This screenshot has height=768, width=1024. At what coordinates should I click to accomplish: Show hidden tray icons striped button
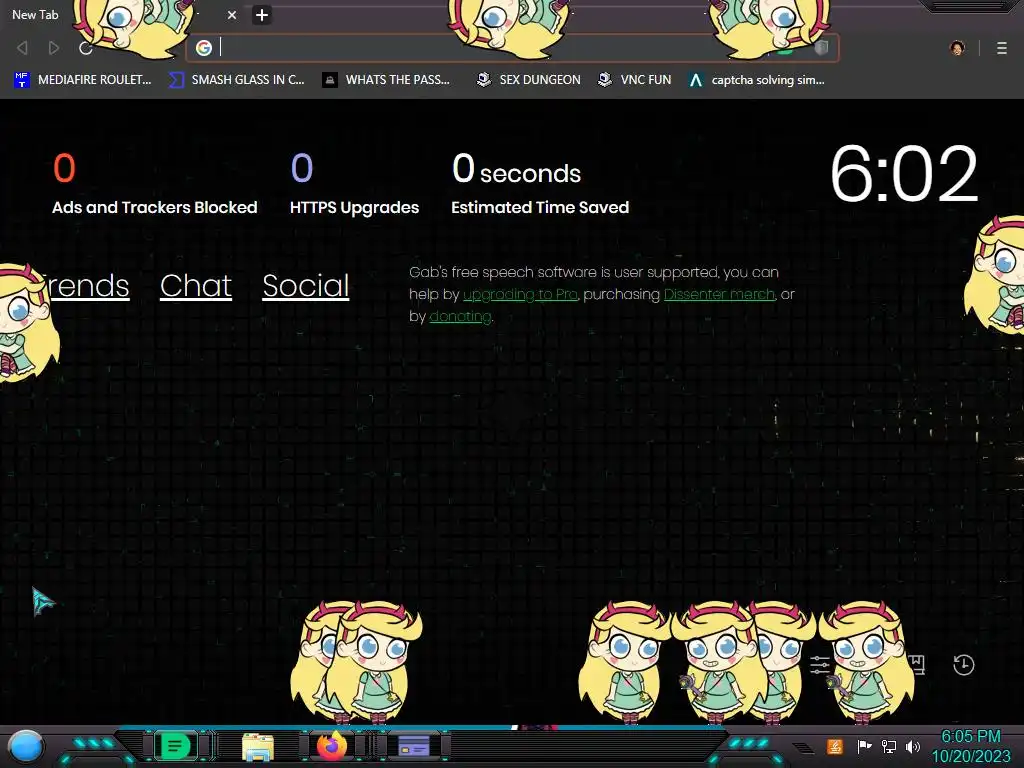803,747
